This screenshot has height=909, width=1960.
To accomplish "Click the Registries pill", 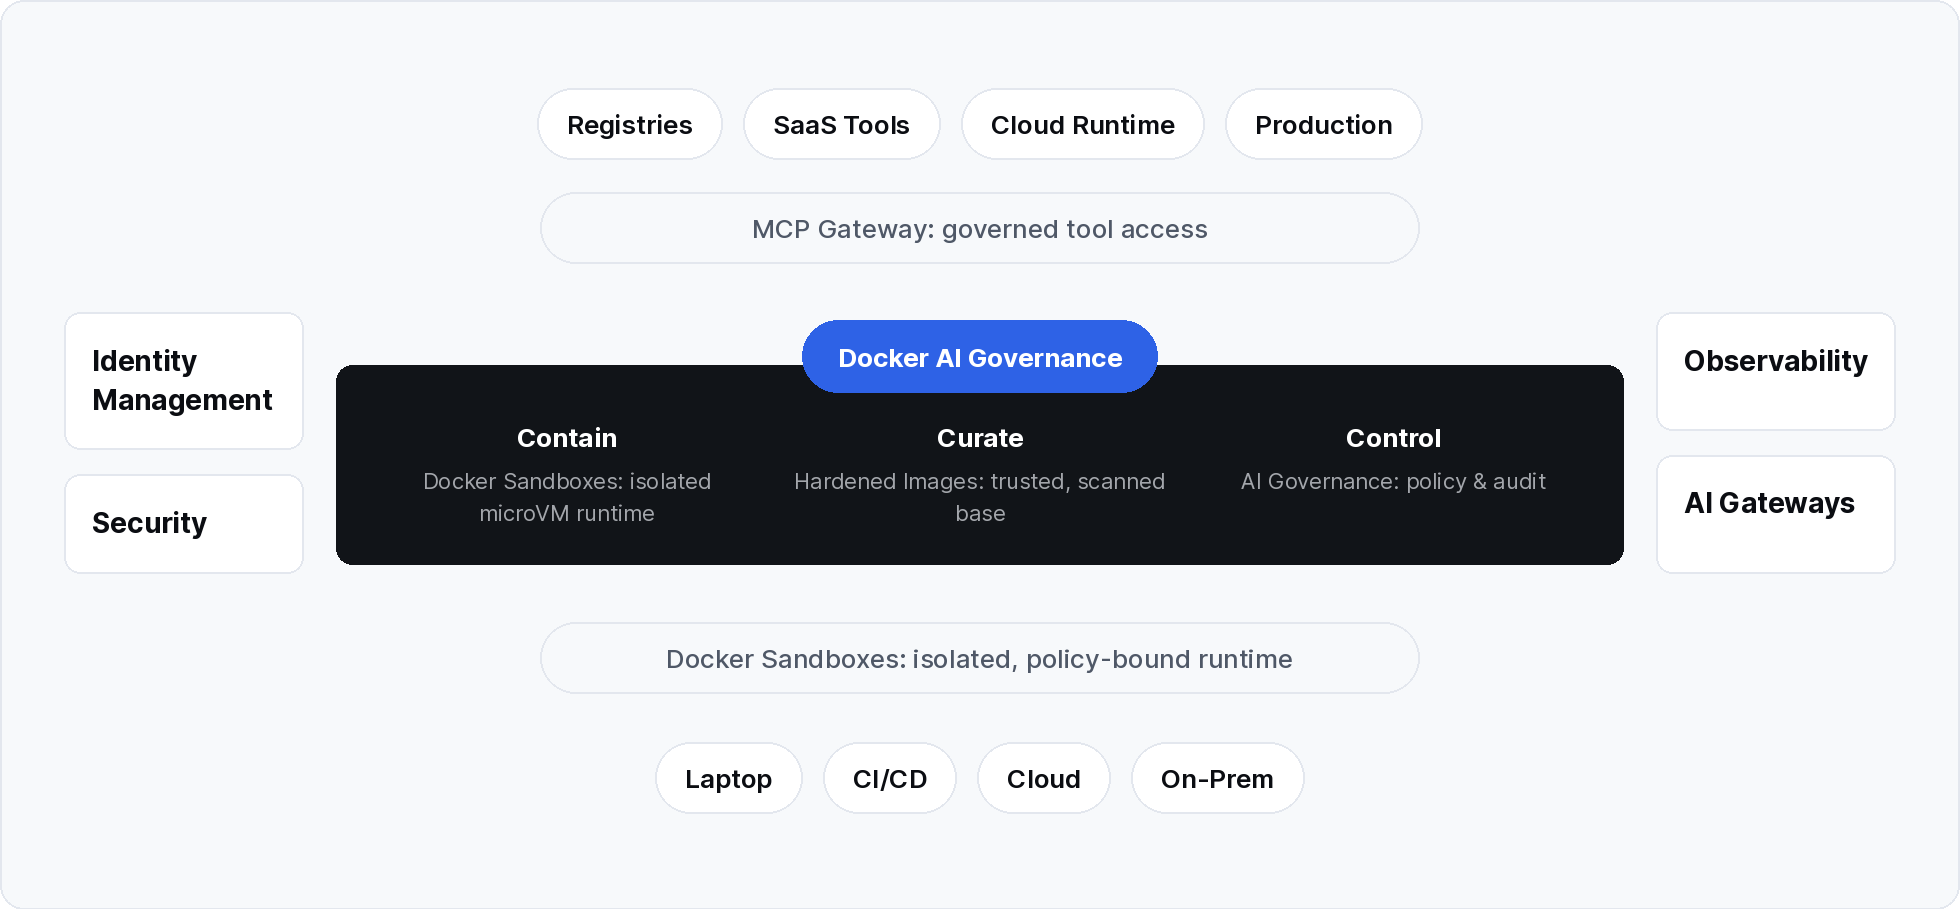I will click(630, 125).
